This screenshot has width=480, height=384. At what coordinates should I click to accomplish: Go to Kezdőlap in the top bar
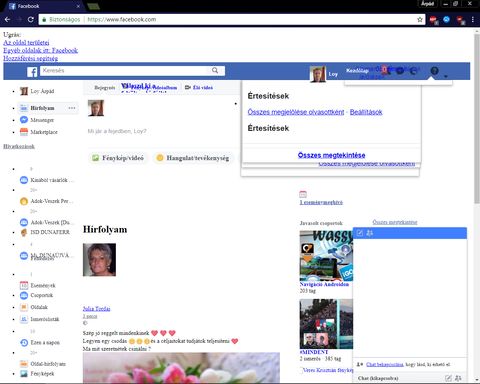point(357,71)
